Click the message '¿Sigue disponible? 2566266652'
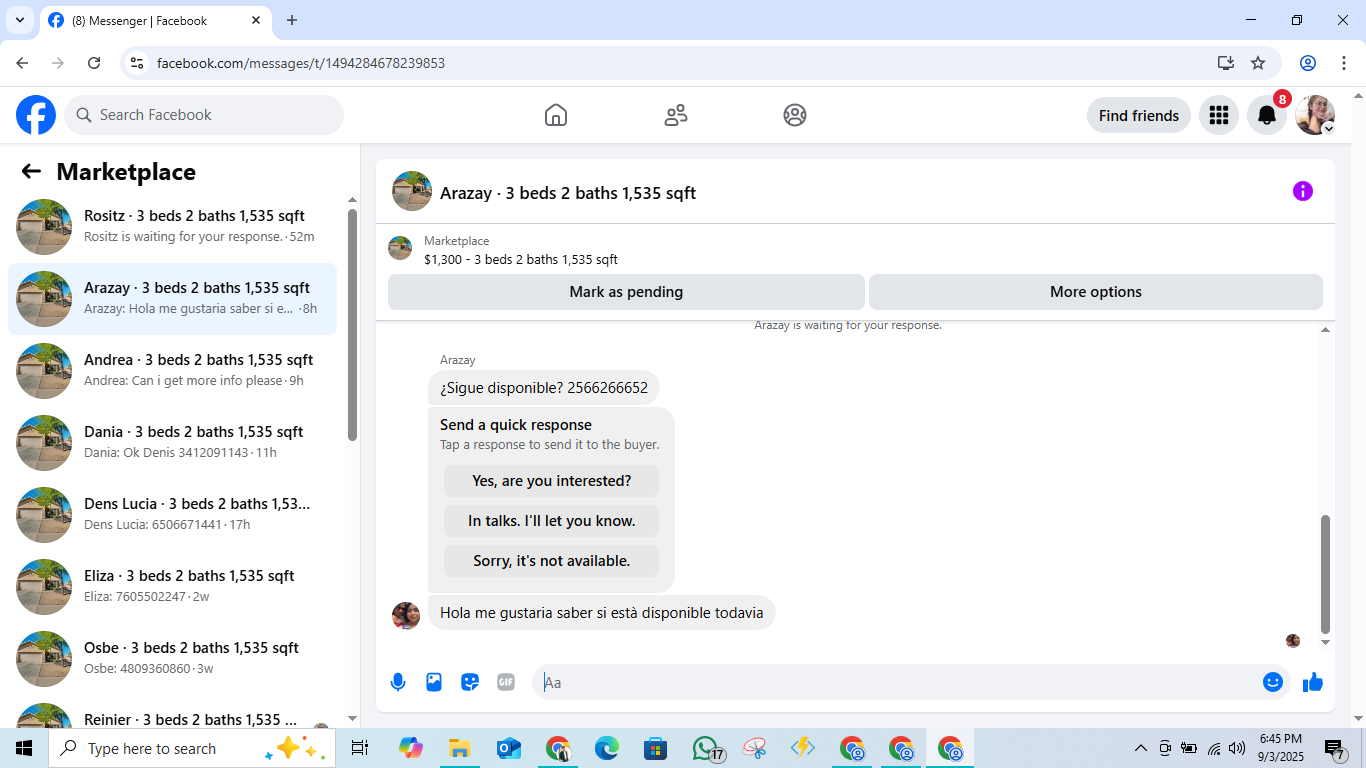1366x768 pixels. [x=544, y=388]
